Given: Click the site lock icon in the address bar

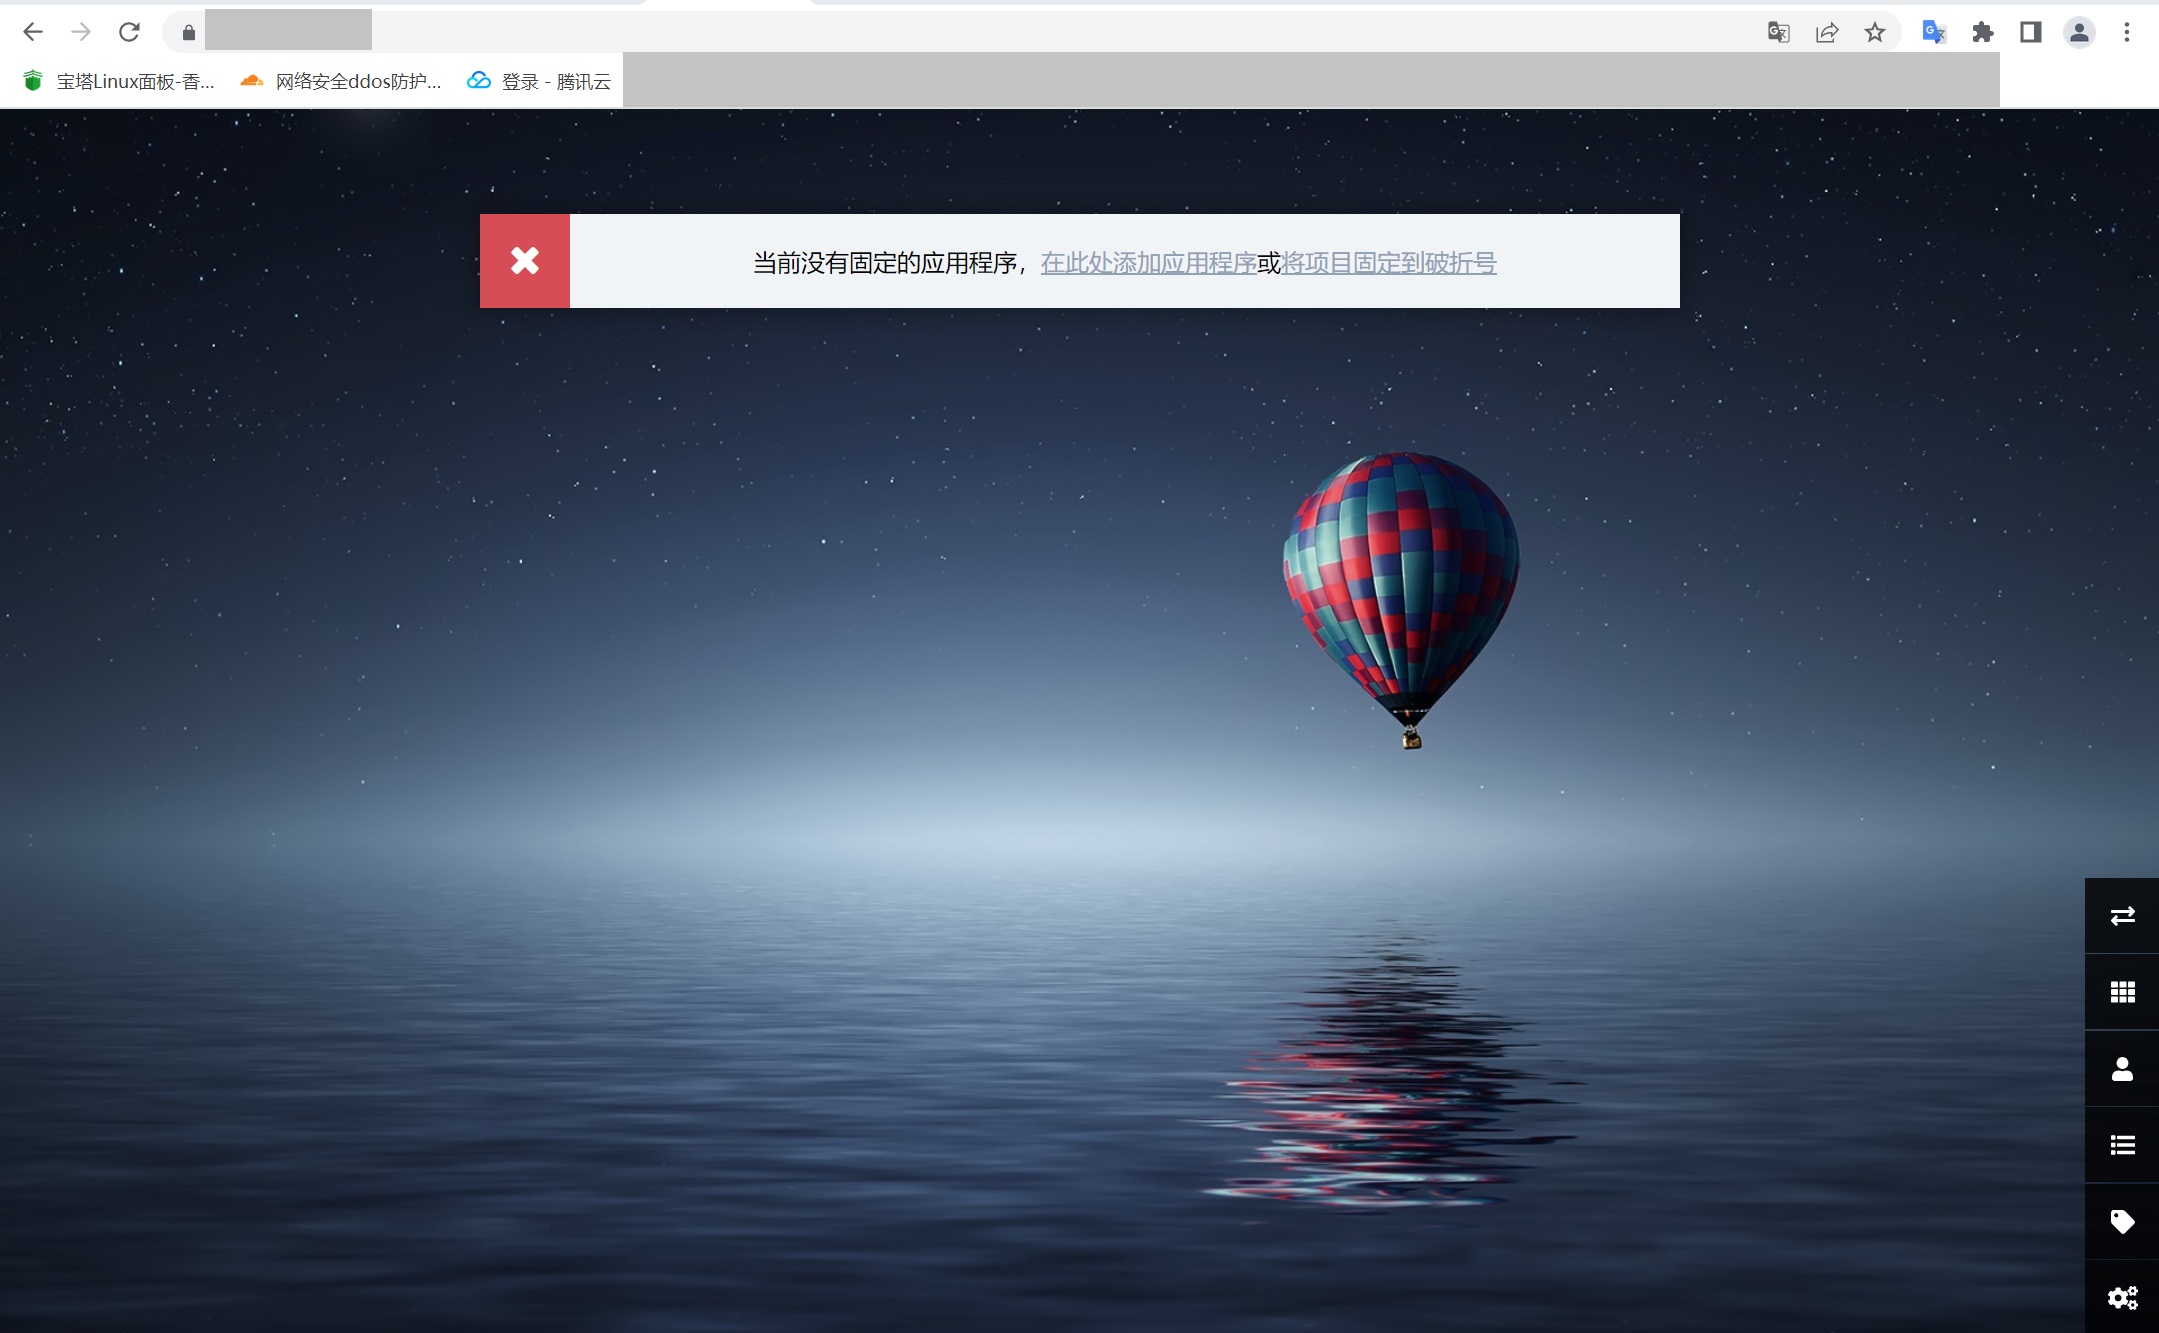Looking at the screenshot, I should point(188,32).
